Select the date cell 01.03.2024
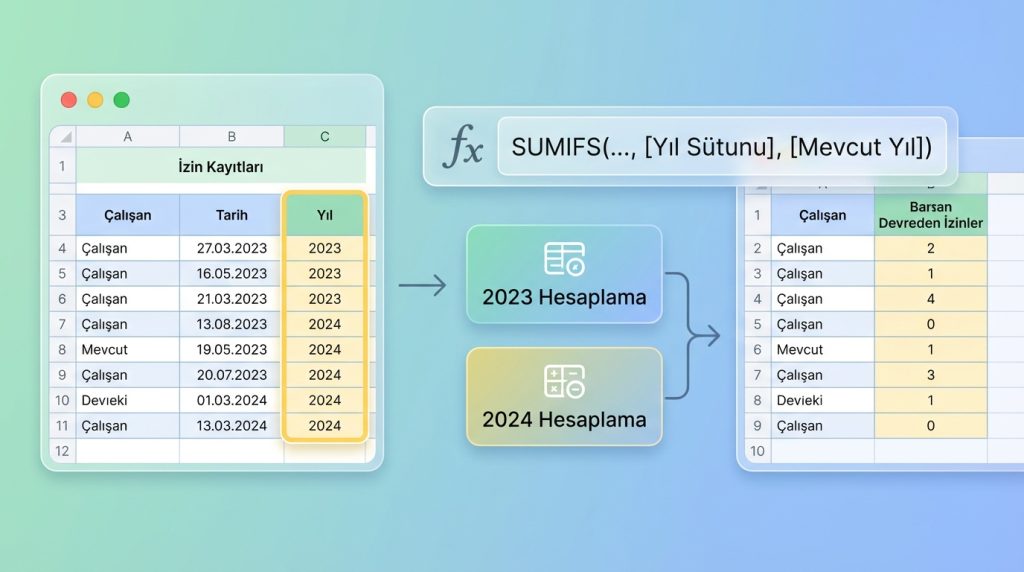The height and width of the screenshot is (572, 1024). pyautogui.click(x=232, y=400)
